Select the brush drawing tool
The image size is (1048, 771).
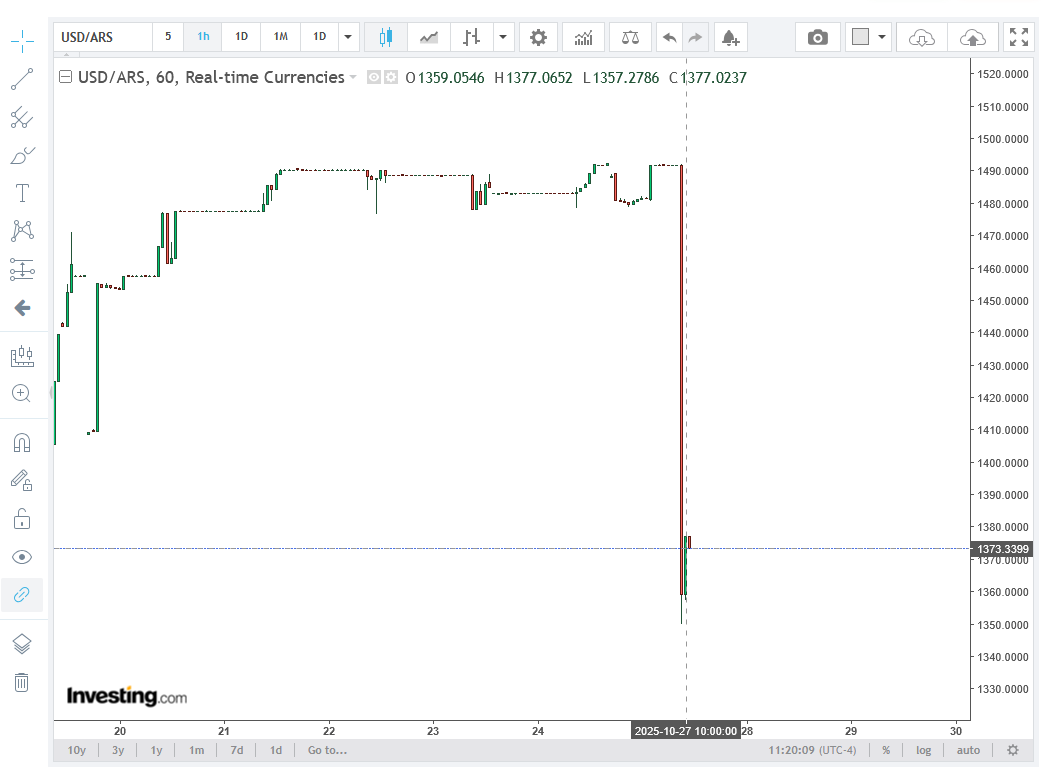22,156
